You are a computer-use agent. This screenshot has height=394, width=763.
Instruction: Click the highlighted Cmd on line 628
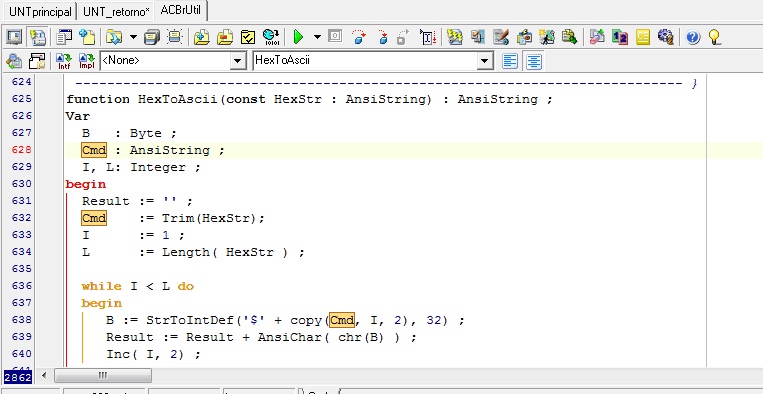click(94, 150)
